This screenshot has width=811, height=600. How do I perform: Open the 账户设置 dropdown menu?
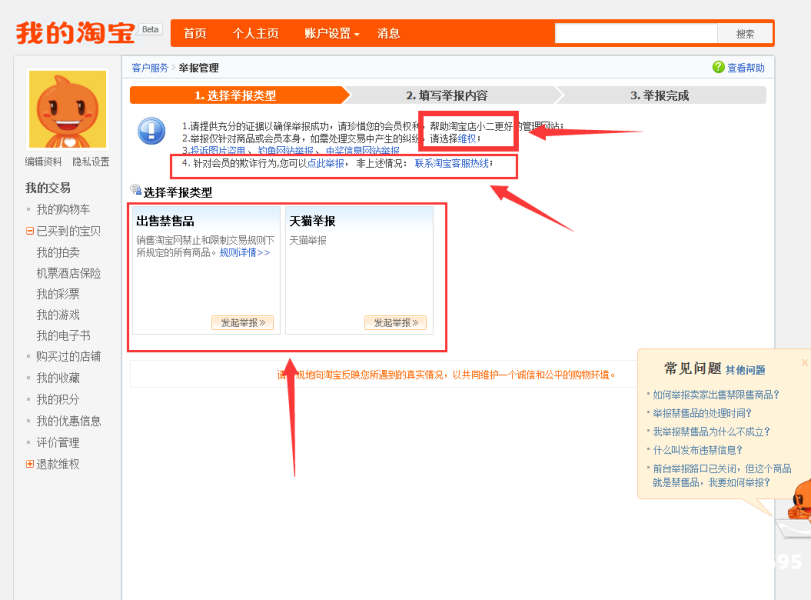(332, 34)
